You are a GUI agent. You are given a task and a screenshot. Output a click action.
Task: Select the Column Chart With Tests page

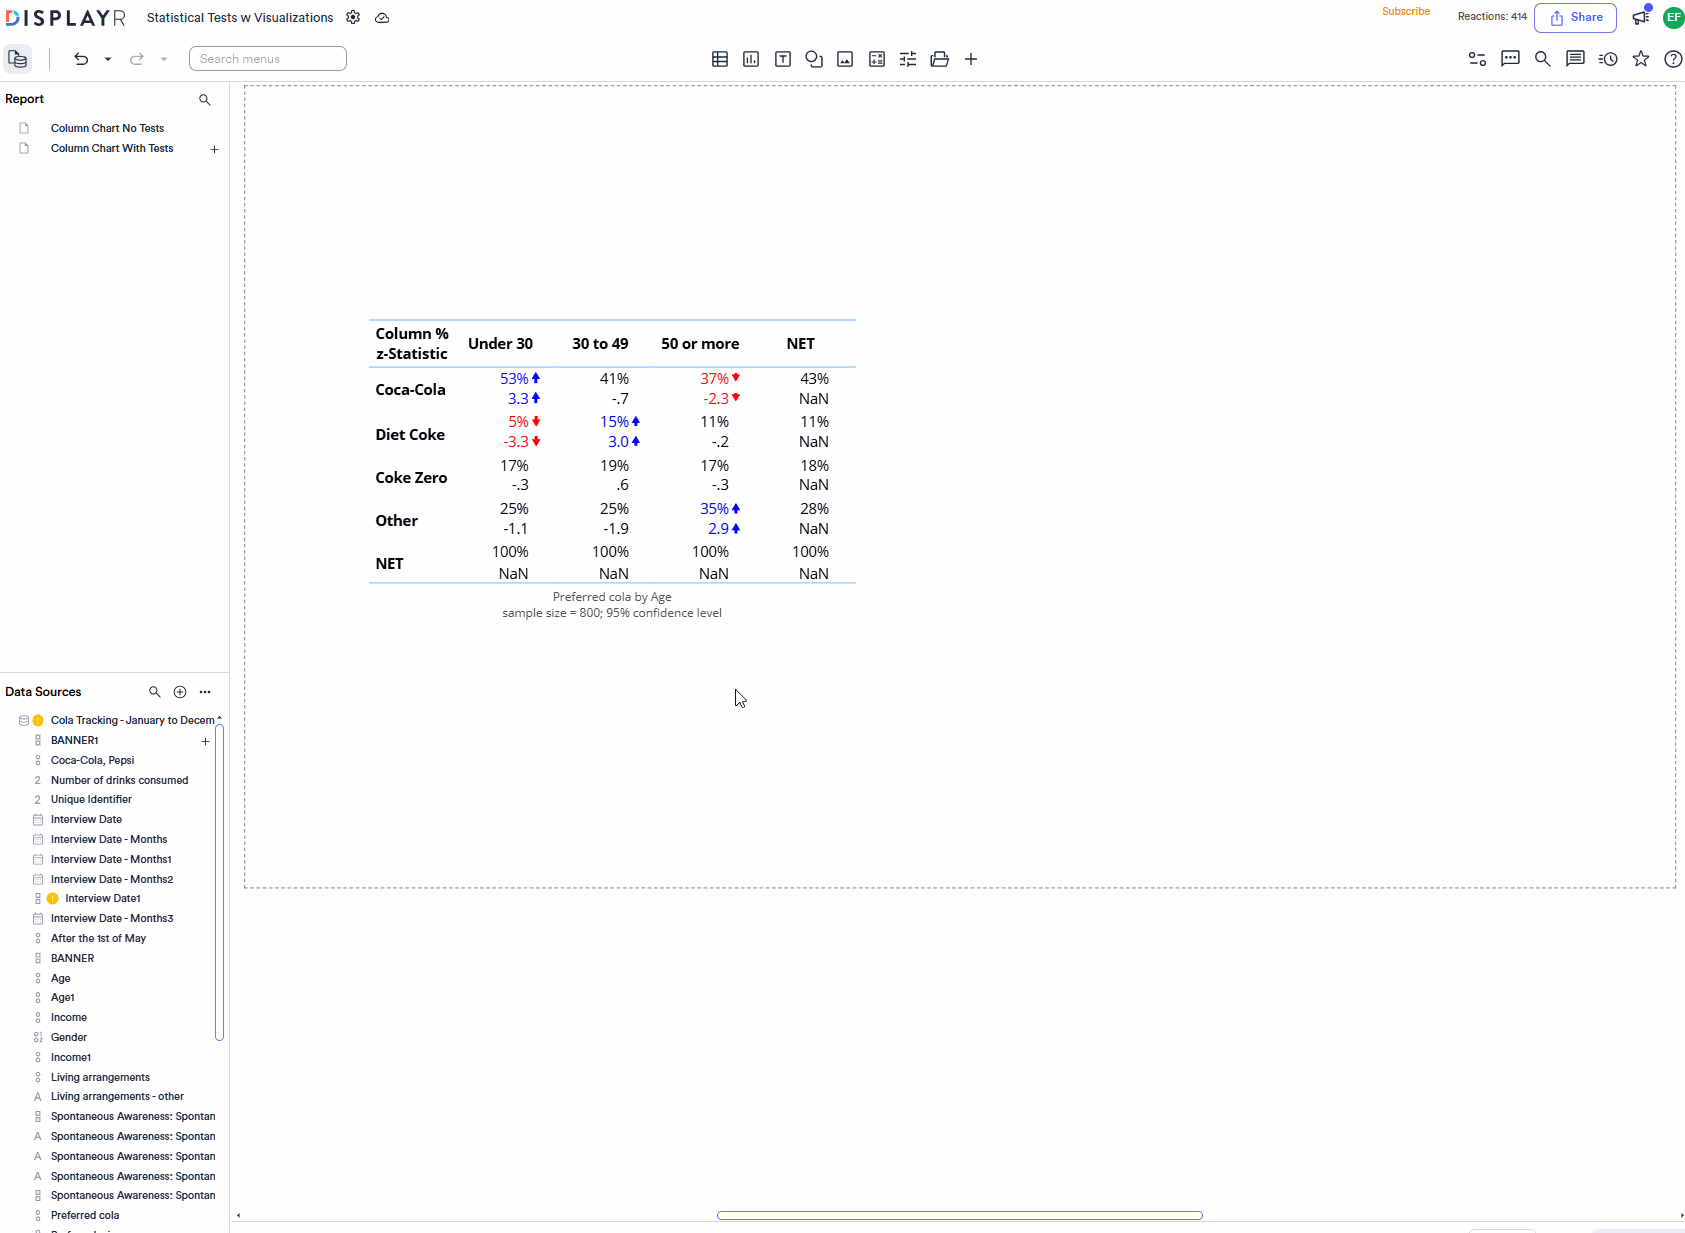(112, 148)
